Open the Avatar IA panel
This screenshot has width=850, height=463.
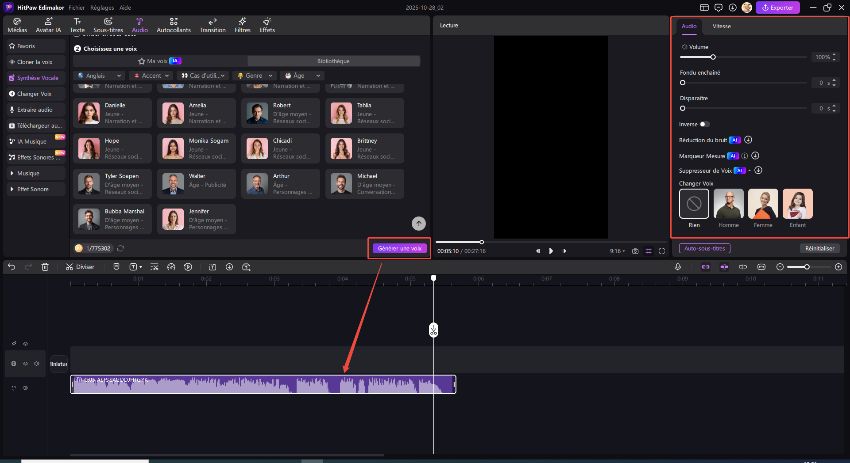[47, 23]
